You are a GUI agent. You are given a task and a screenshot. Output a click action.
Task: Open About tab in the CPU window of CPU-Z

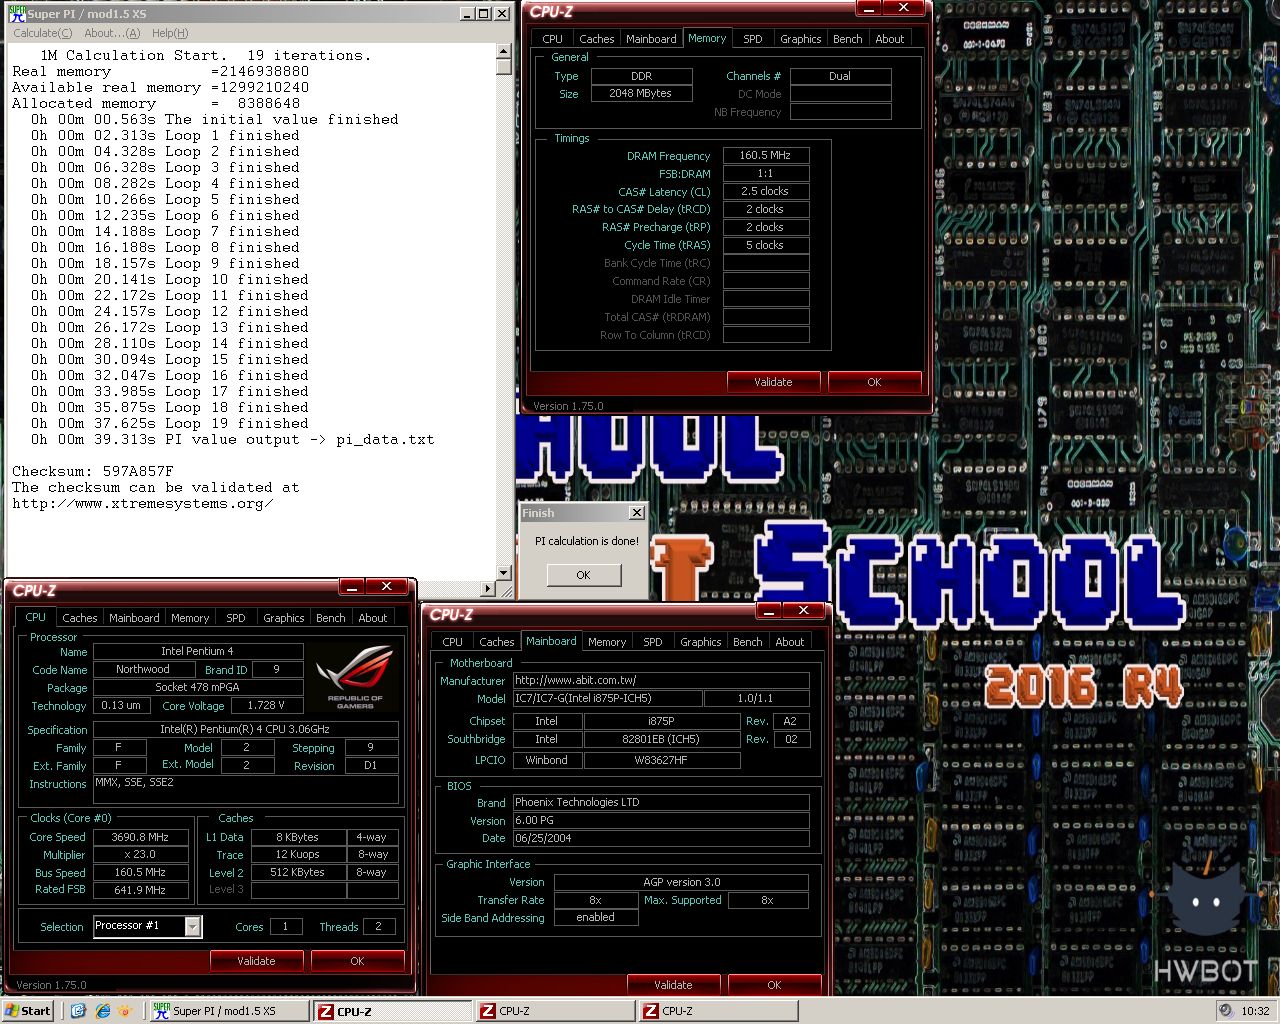[x=373, y=618]
